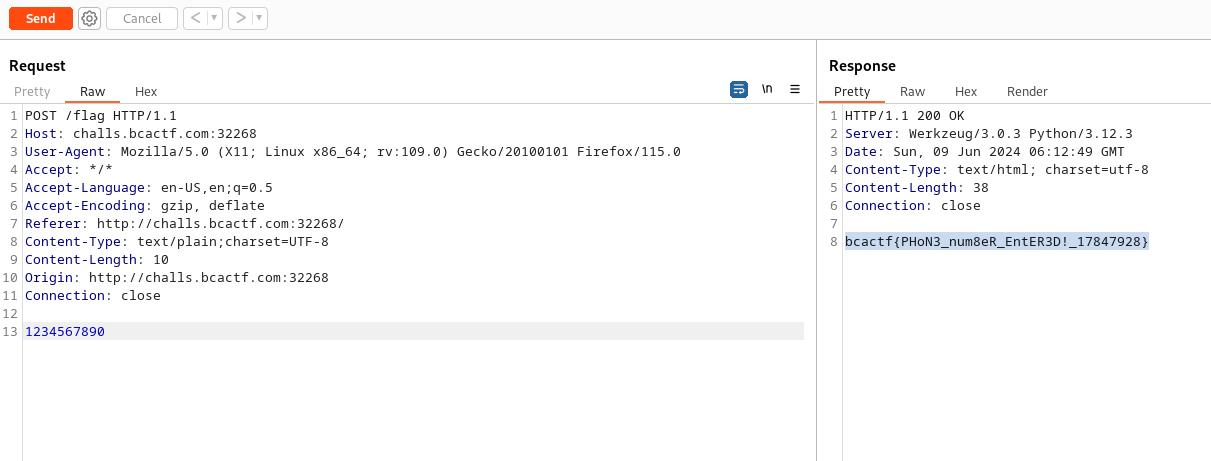Open the request editor hamburger menu

coord(795,89)
